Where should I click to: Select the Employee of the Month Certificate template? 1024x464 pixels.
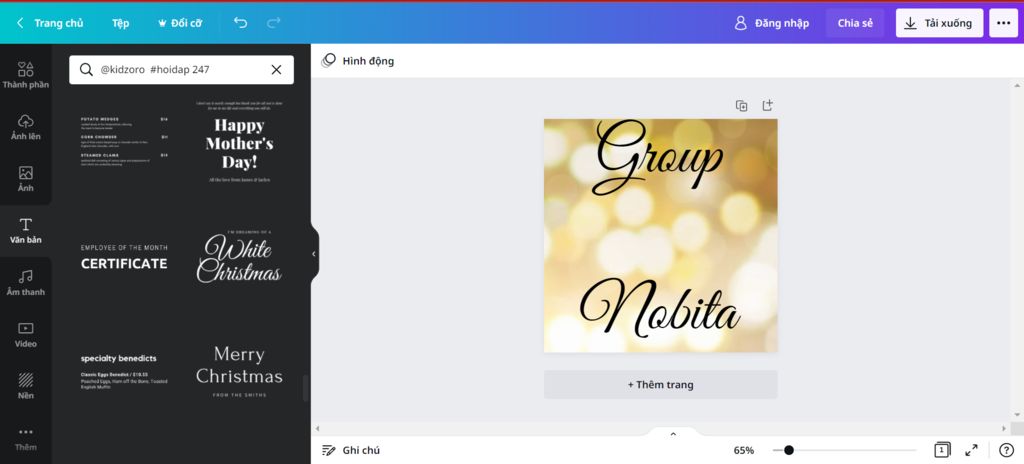pyautogui.click(x=124, y=257)
